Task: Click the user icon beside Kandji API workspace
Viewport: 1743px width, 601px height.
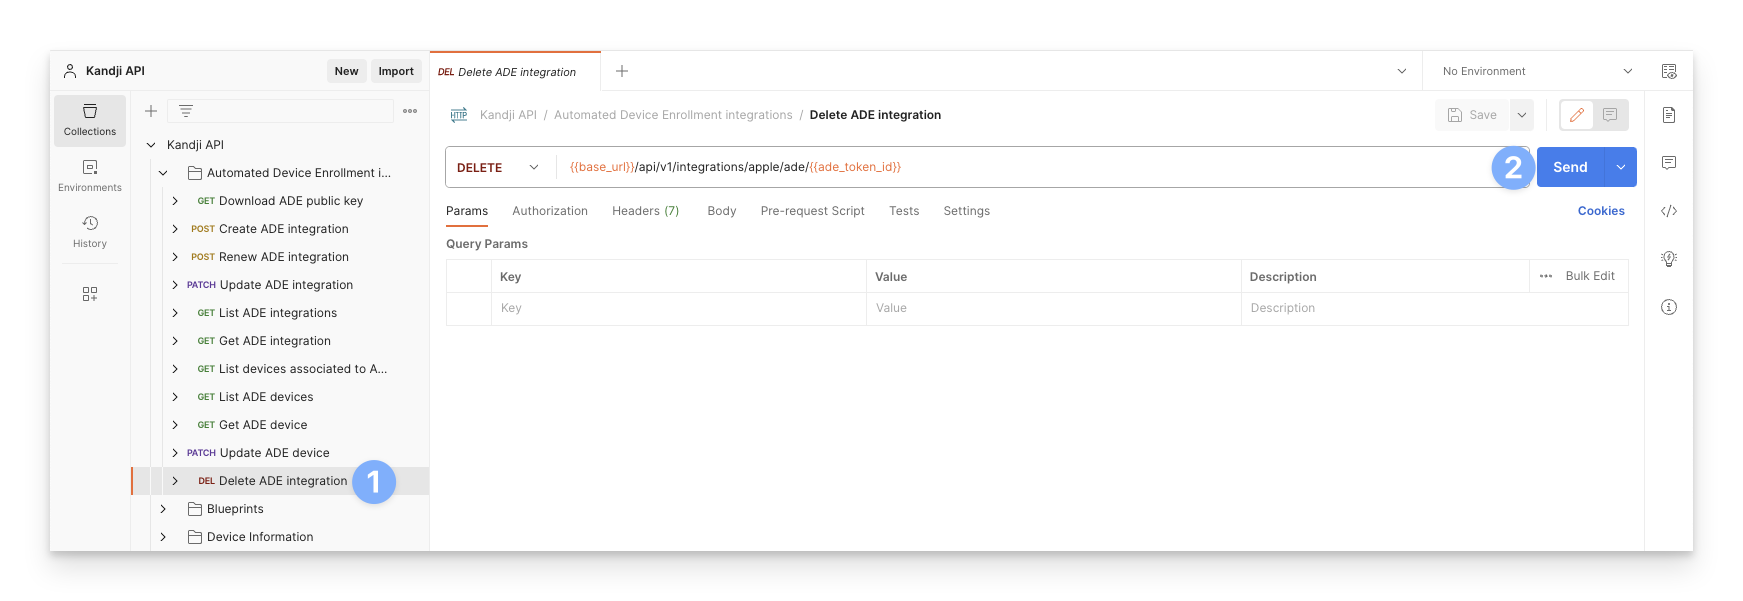Action: click(x=70, y=71)
